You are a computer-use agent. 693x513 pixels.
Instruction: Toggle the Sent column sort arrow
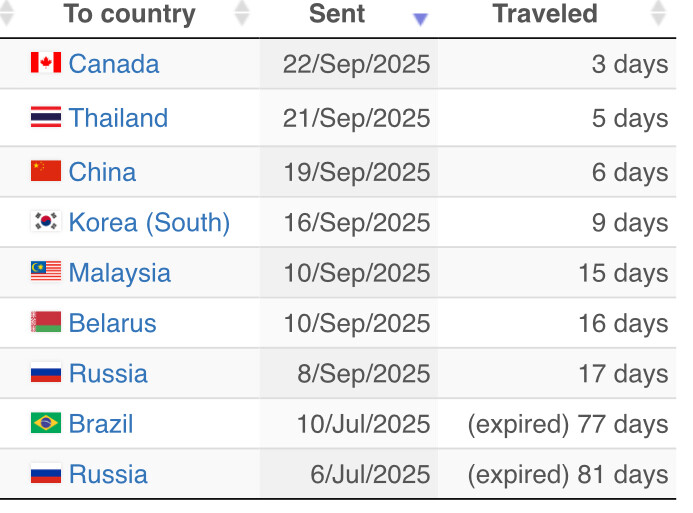click(420, 18)
